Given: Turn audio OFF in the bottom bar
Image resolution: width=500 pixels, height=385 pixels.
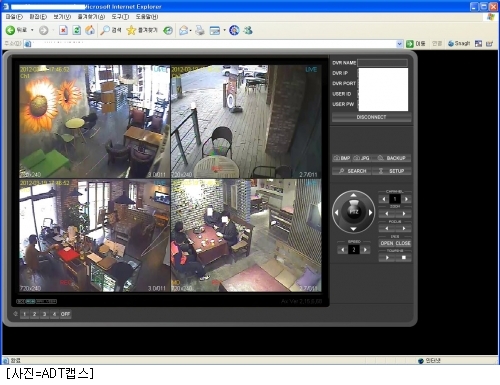Looking at the screenshot, I should pos(65,314).
